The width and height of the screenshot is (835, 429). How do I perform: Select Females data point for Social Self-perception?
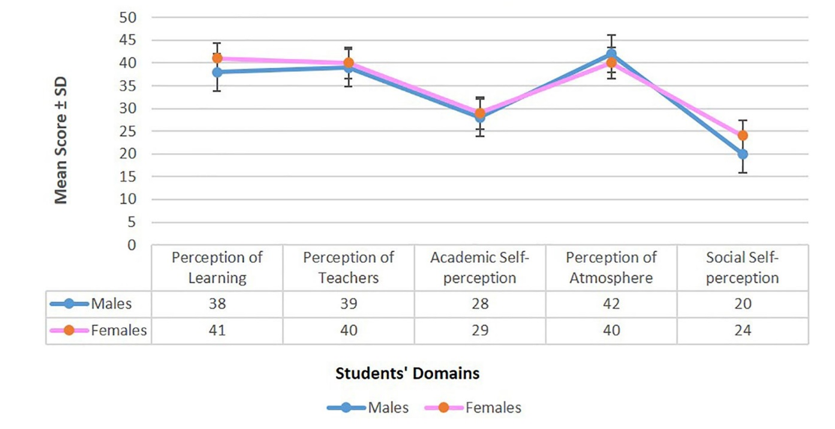tap(742, 136)
